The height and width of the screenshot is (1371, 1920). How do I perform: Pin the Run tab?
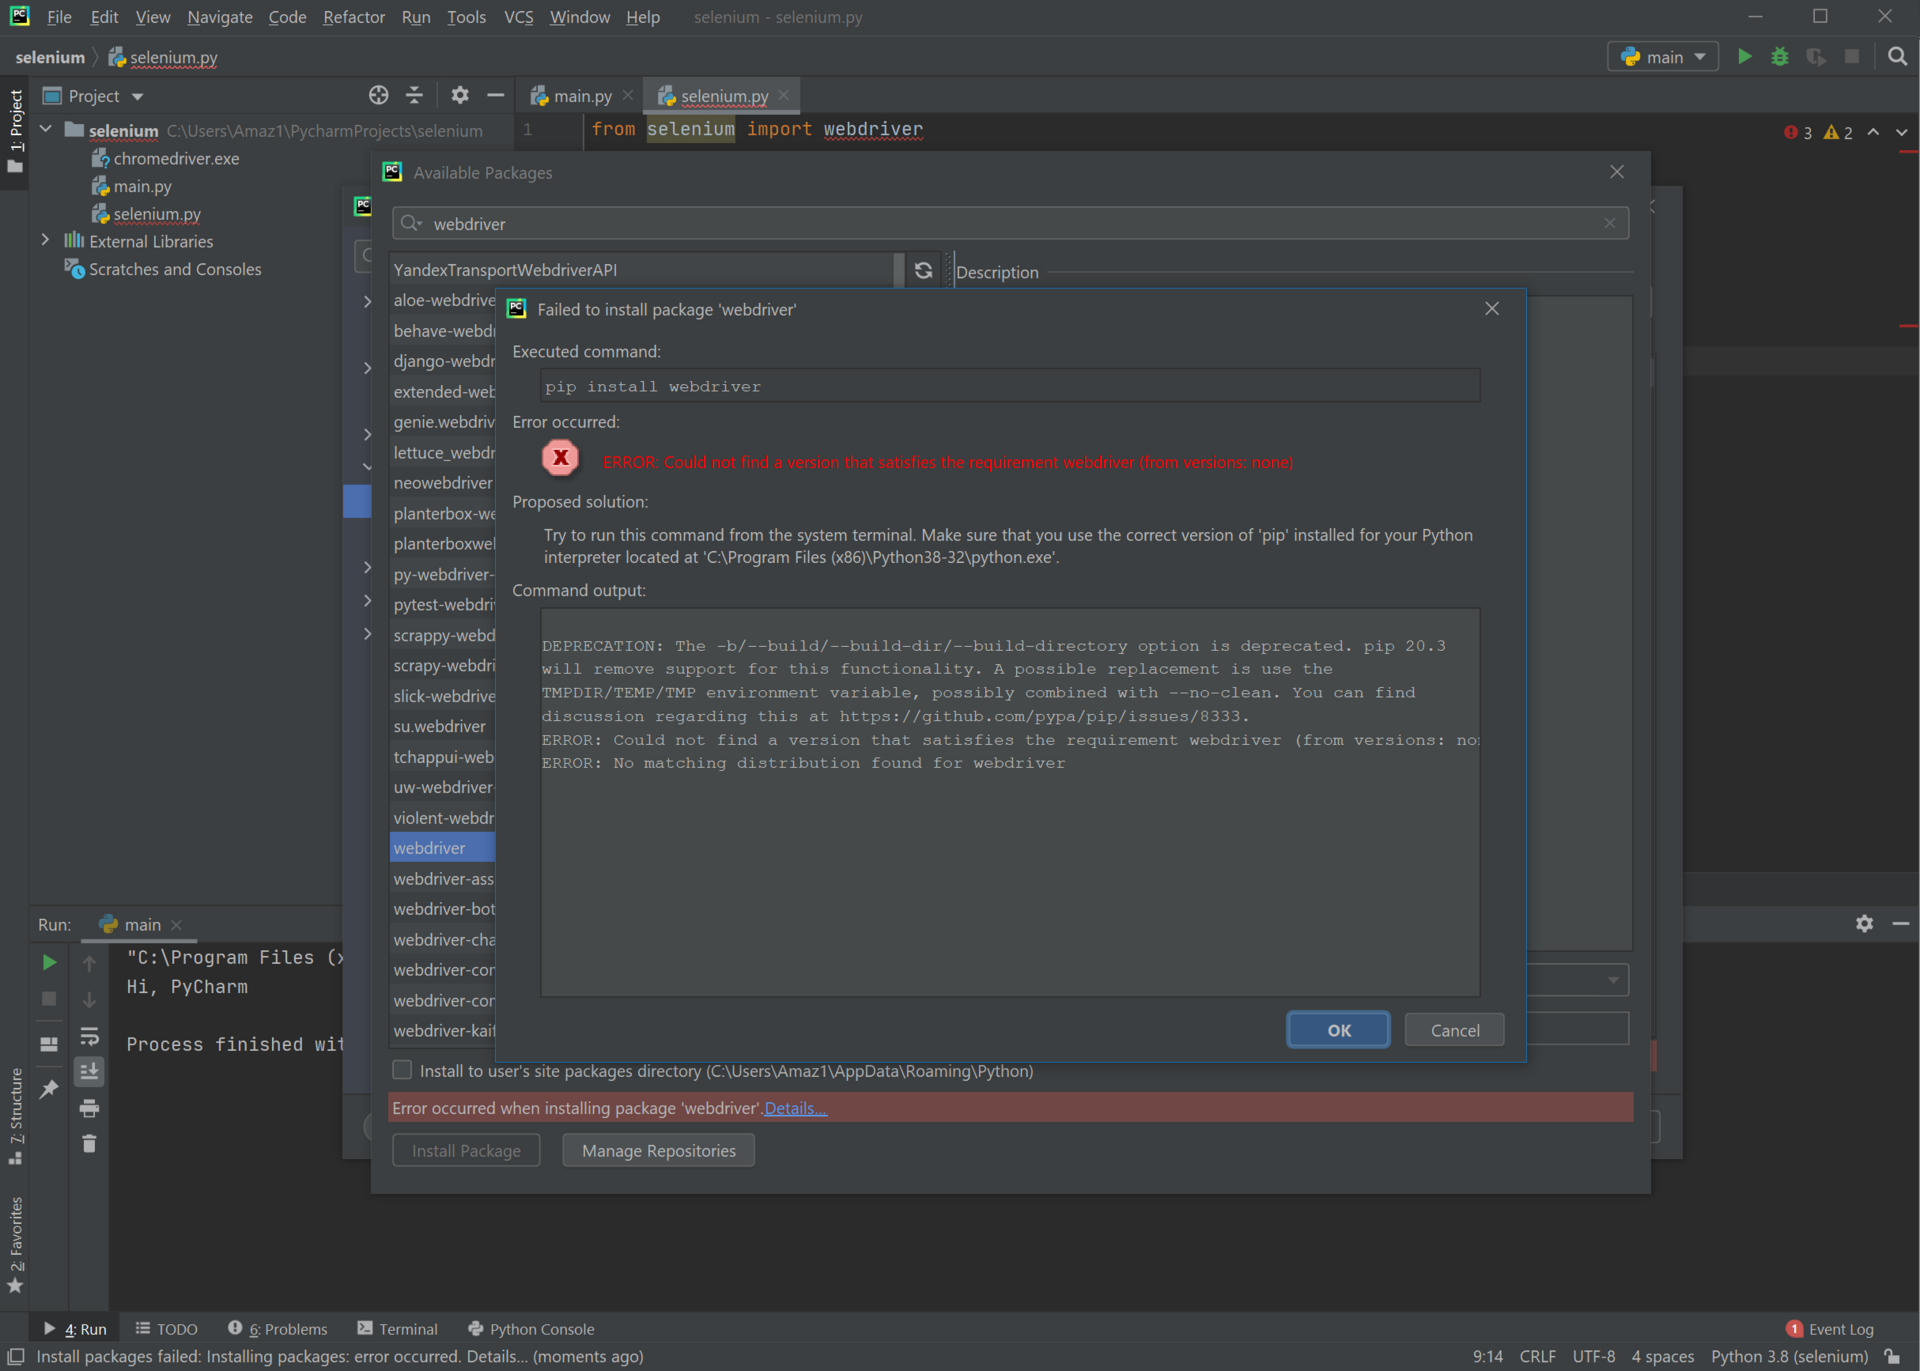[x=49, y=1089]
